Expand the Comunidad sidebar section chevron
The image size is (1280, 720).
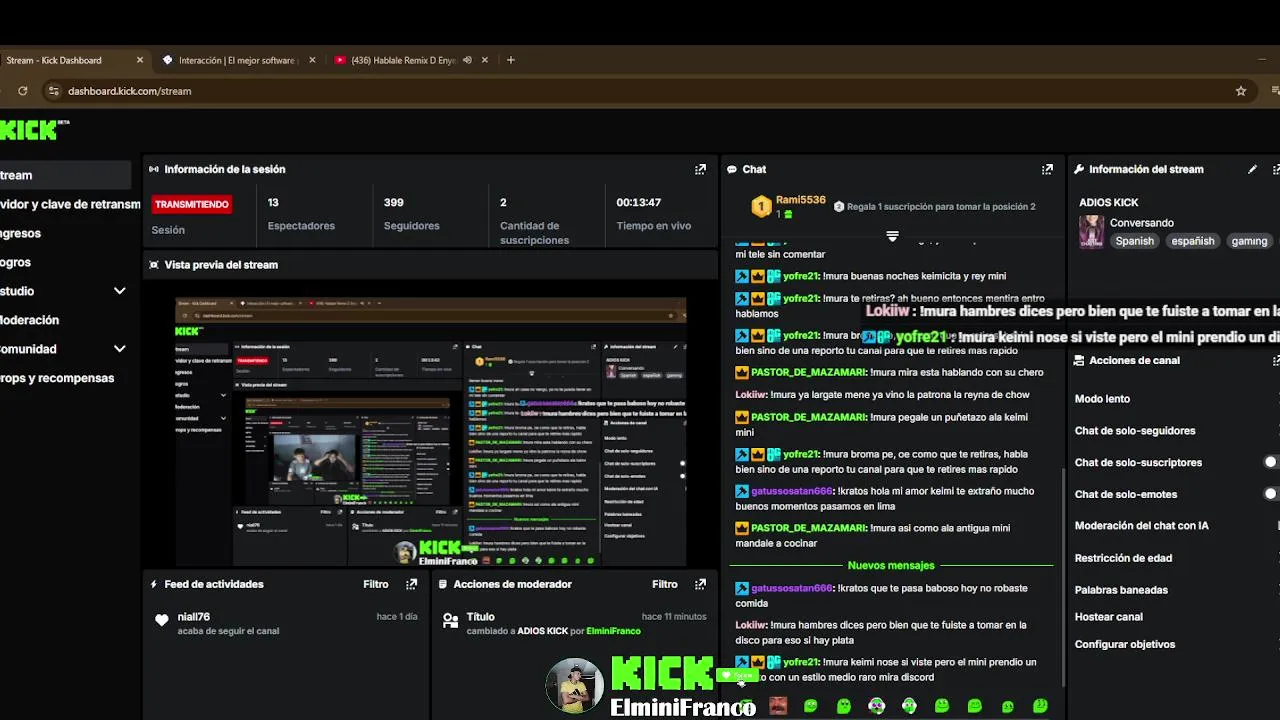[119, 349]
